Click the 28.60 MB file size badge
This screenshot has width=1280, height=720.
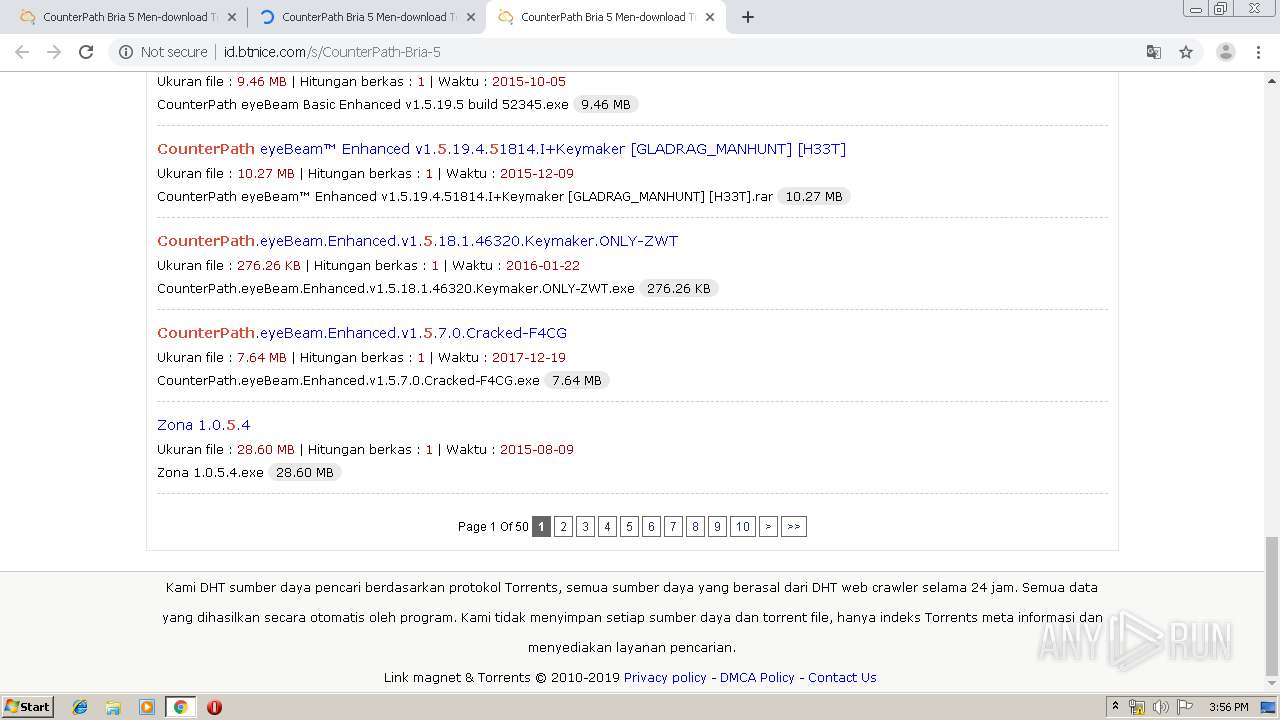(305, 472)
